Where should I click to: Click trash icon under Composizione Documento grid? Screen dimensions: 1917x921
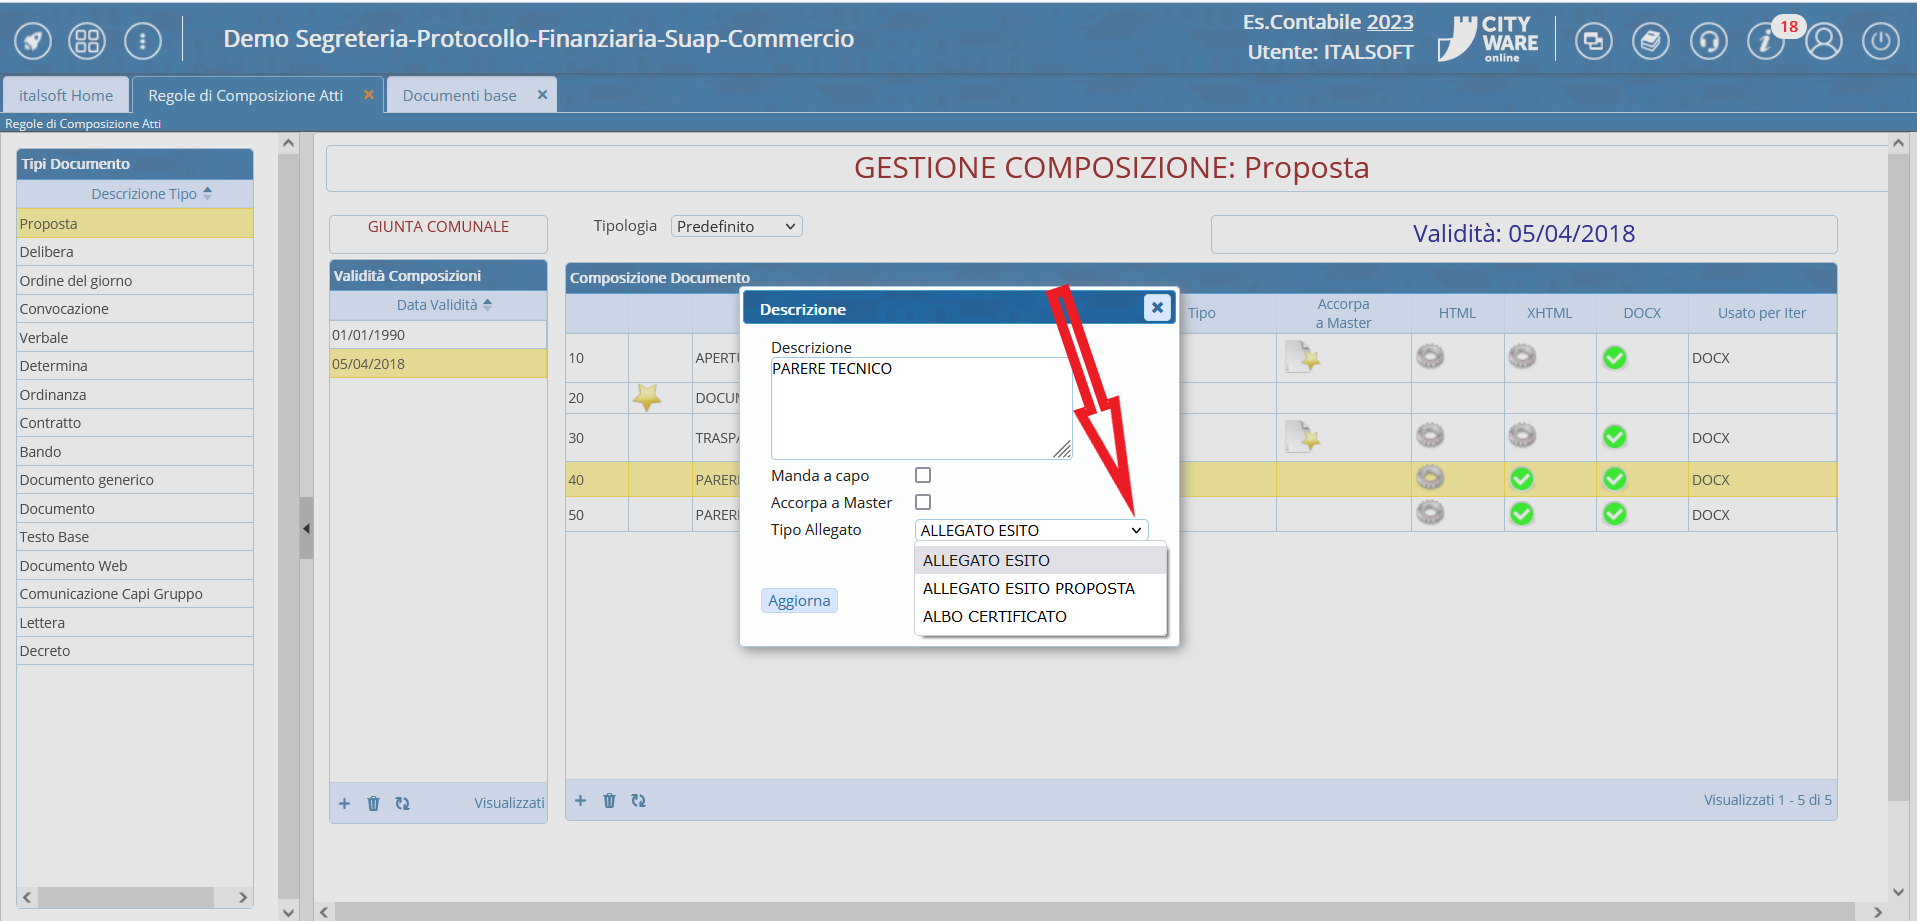[x=609, y=800]
